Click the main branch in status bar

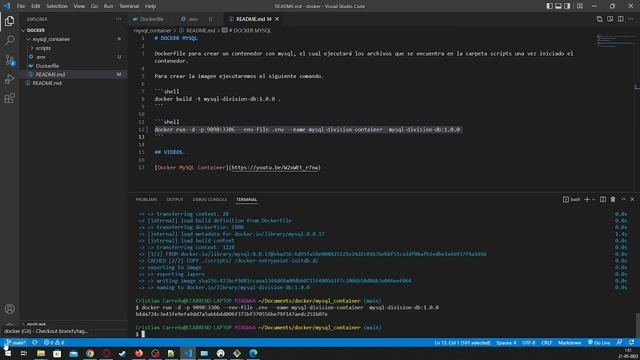coord(16,342)
